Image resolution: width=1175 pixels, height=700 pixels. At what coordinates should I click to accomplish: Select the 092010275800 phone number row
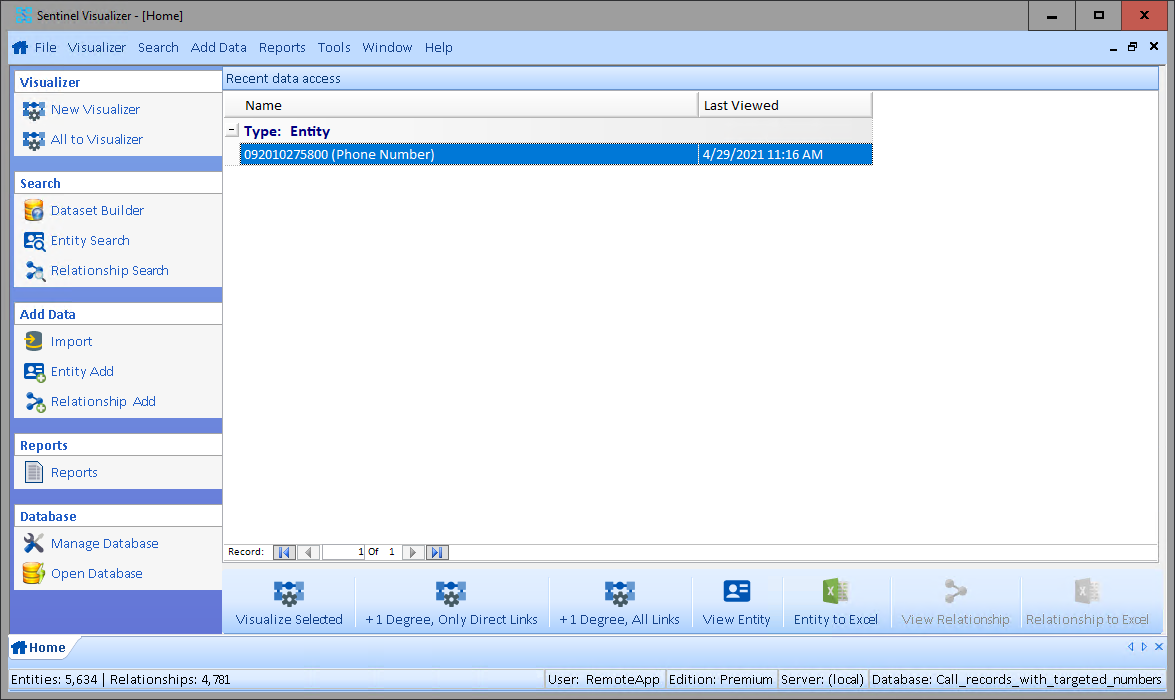[470, 155]
